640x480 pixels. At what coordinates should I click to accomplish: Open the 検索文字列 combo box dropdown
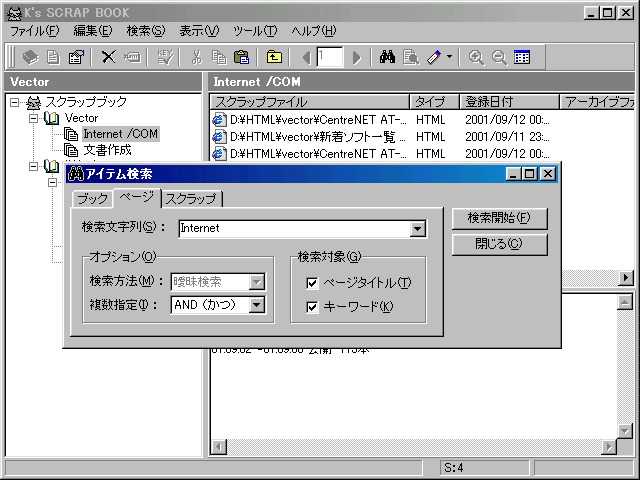(418, 229)
